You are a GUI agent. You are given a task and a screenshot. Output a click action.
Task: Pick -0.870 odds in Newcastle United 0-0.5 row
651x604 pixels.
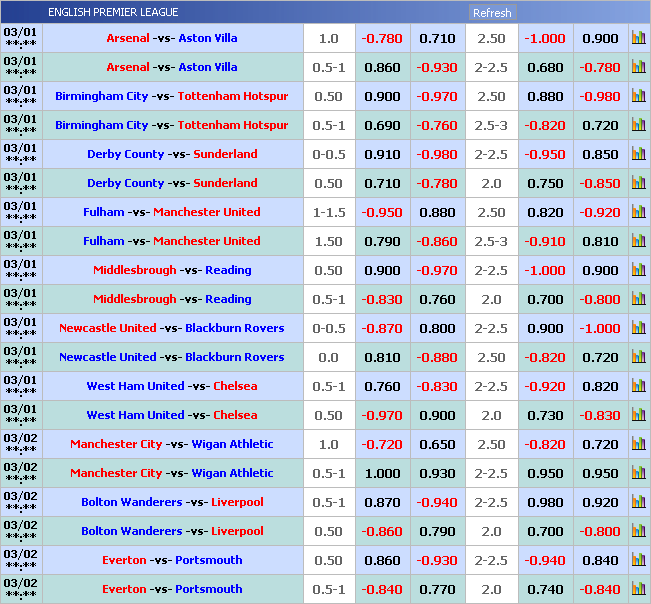point(382,329)
